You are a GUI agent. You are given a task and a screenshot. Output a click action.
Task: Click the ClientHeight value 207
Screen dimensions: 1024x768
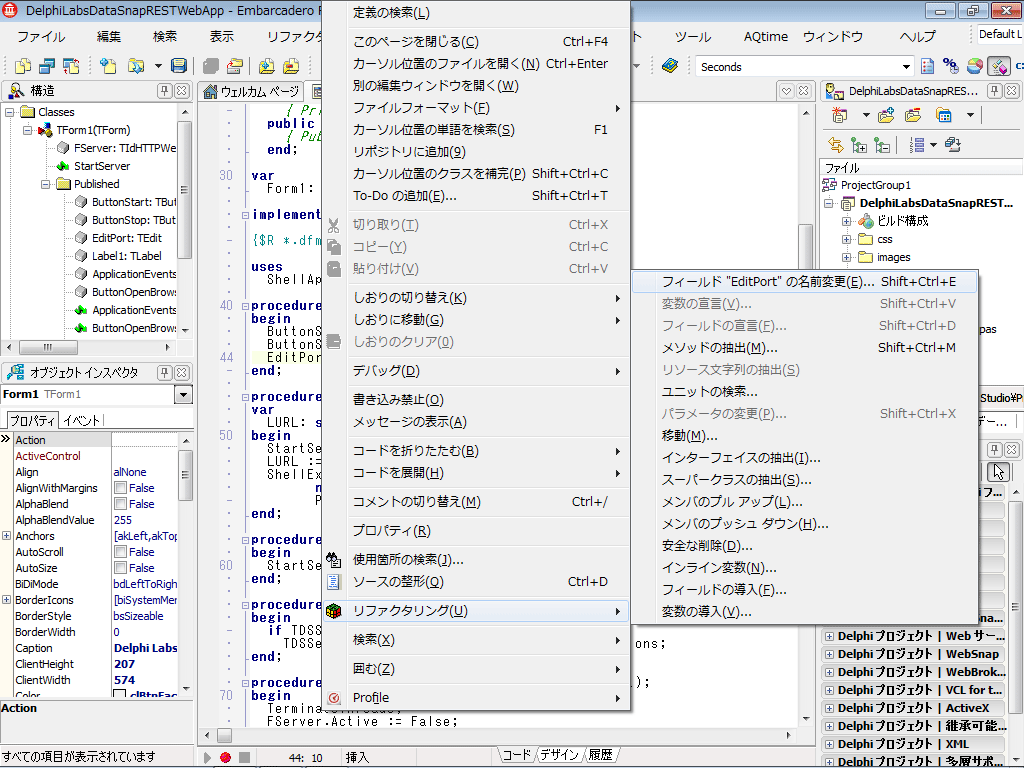click(x=145, y=664)
